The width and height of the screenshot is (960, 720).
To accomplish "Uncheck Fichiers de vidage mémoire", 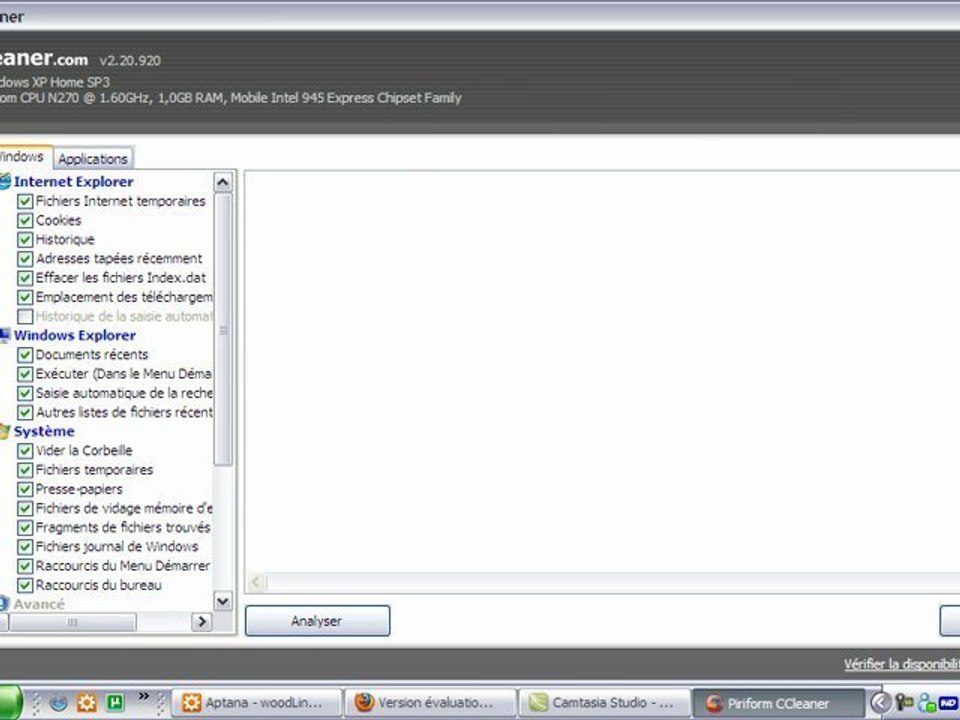I will (x=25, y=508).
